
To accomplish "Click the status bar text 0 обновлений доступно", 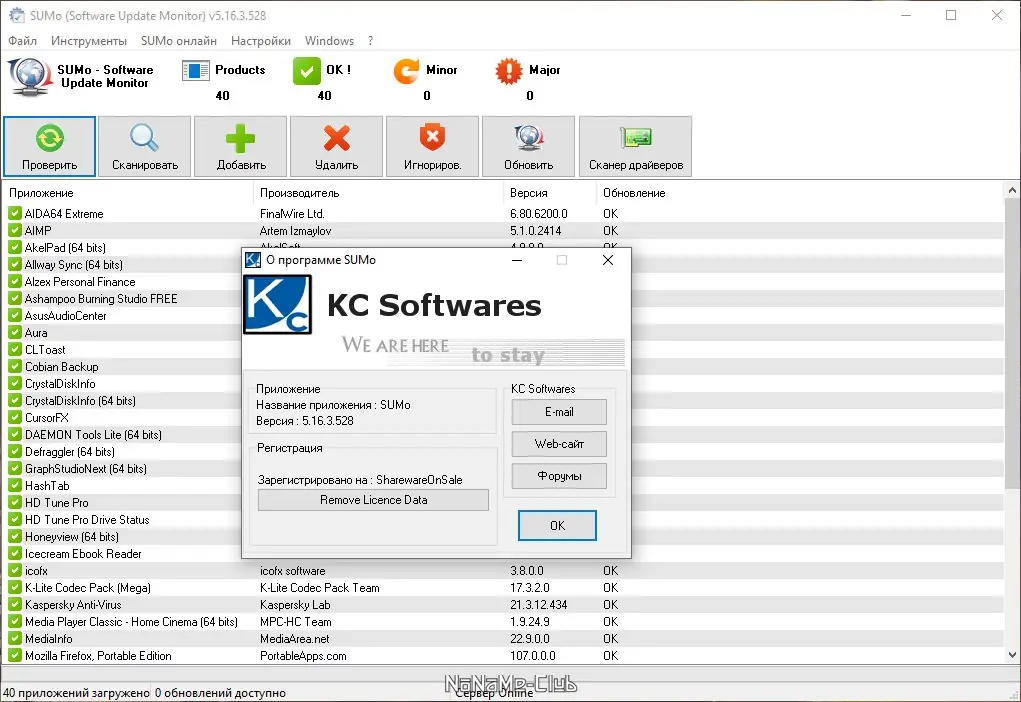I will tap(220, 693).
